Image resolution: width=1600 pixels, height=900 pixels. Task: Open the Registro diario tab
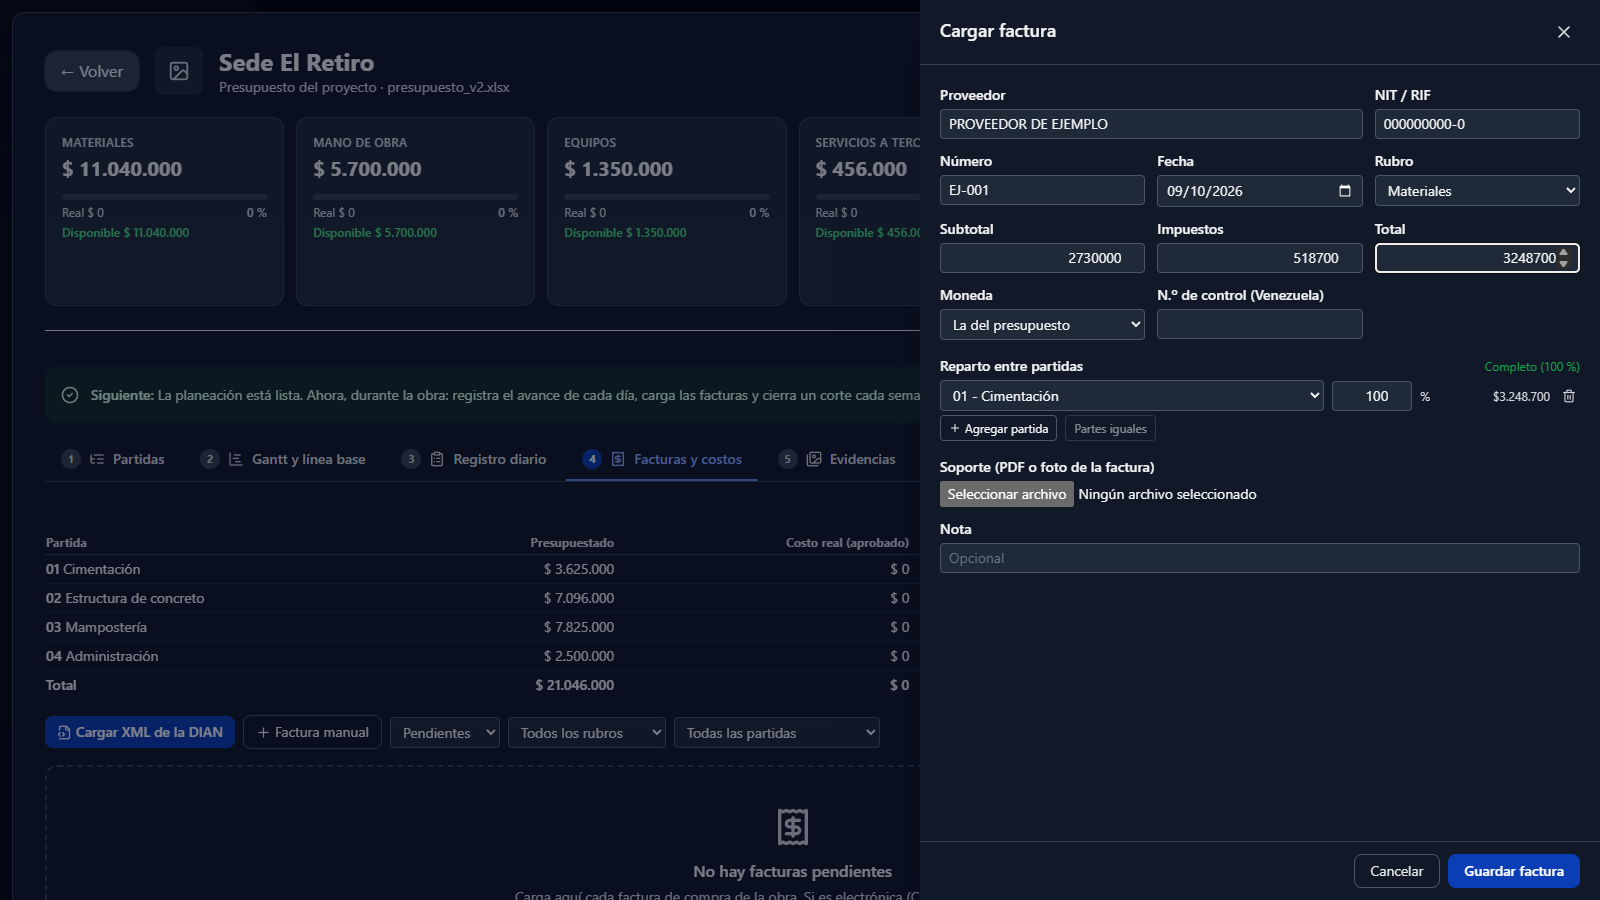pos(474,459)
